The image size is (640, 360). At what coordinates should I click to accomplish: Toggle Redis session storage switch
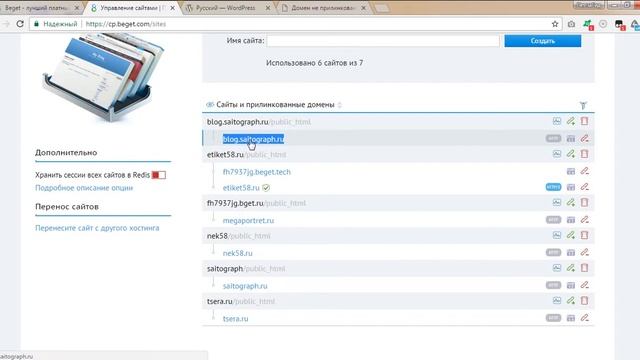(158, 175)
